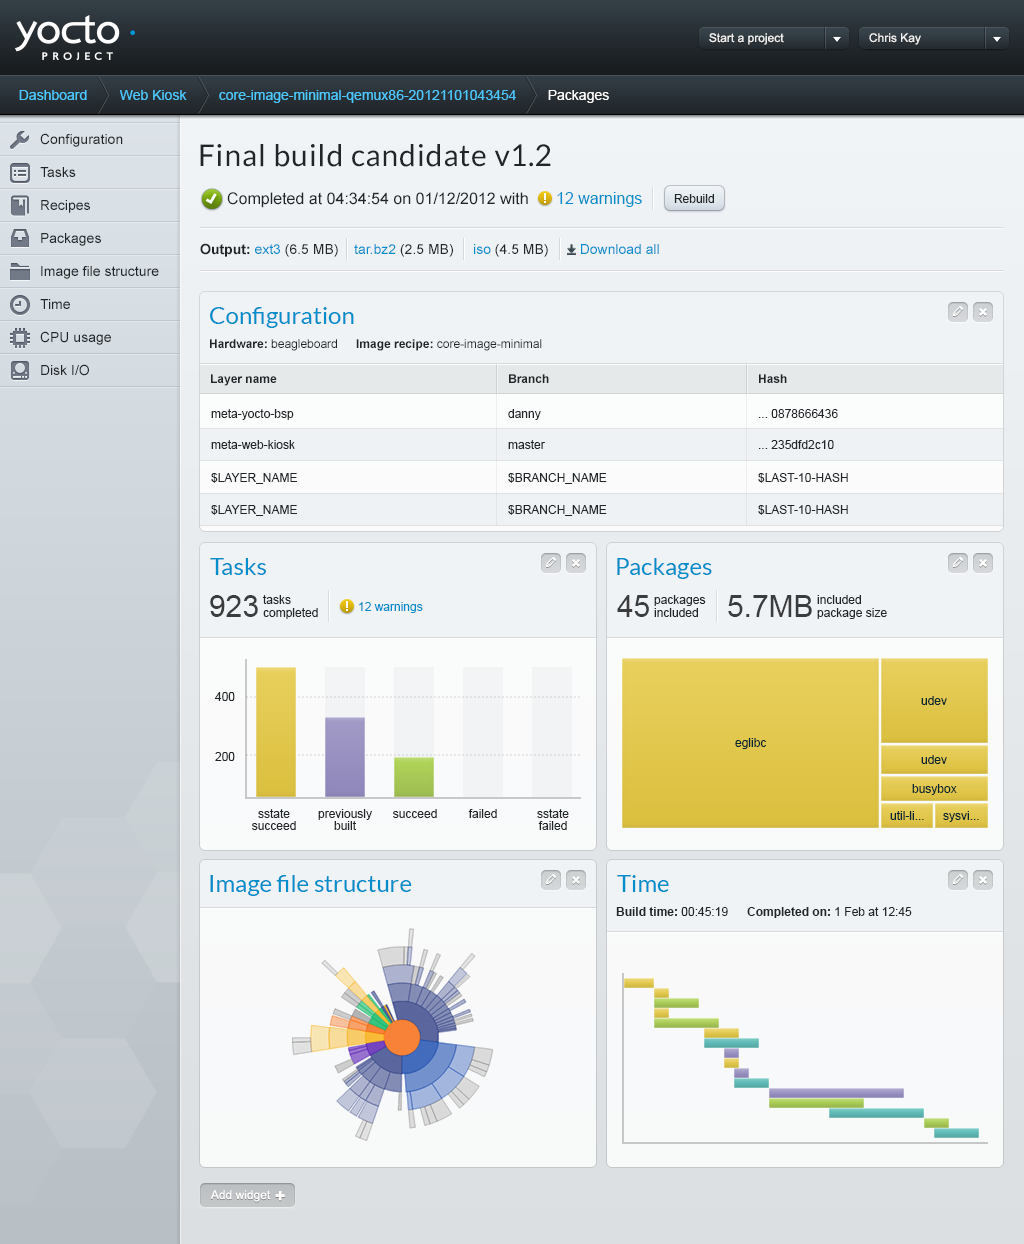This screenshot has width=1024, height=1244.
Task: Select the eglibc block in treemap
Action: point(750,743)
